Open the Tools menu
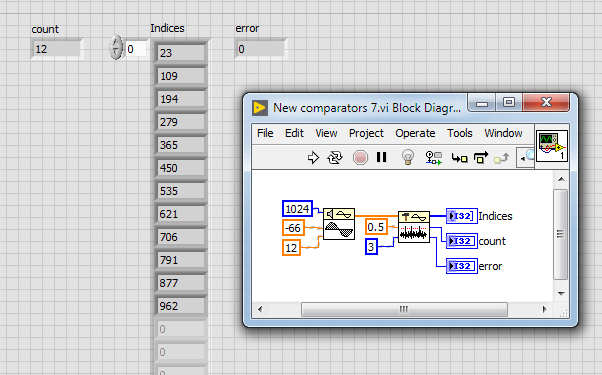 click(460, 133)
